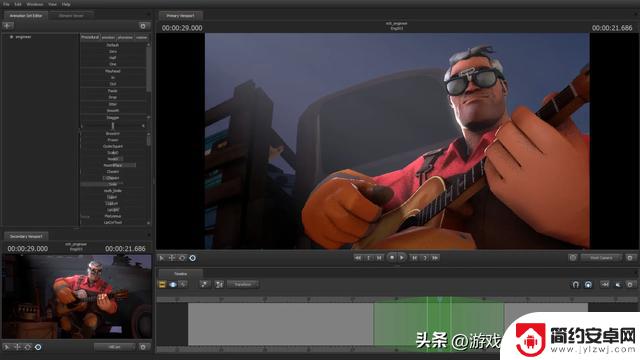Screen dimensions: 640x360
Task: Go to next clip edge
Action: (x=414, y=258)
